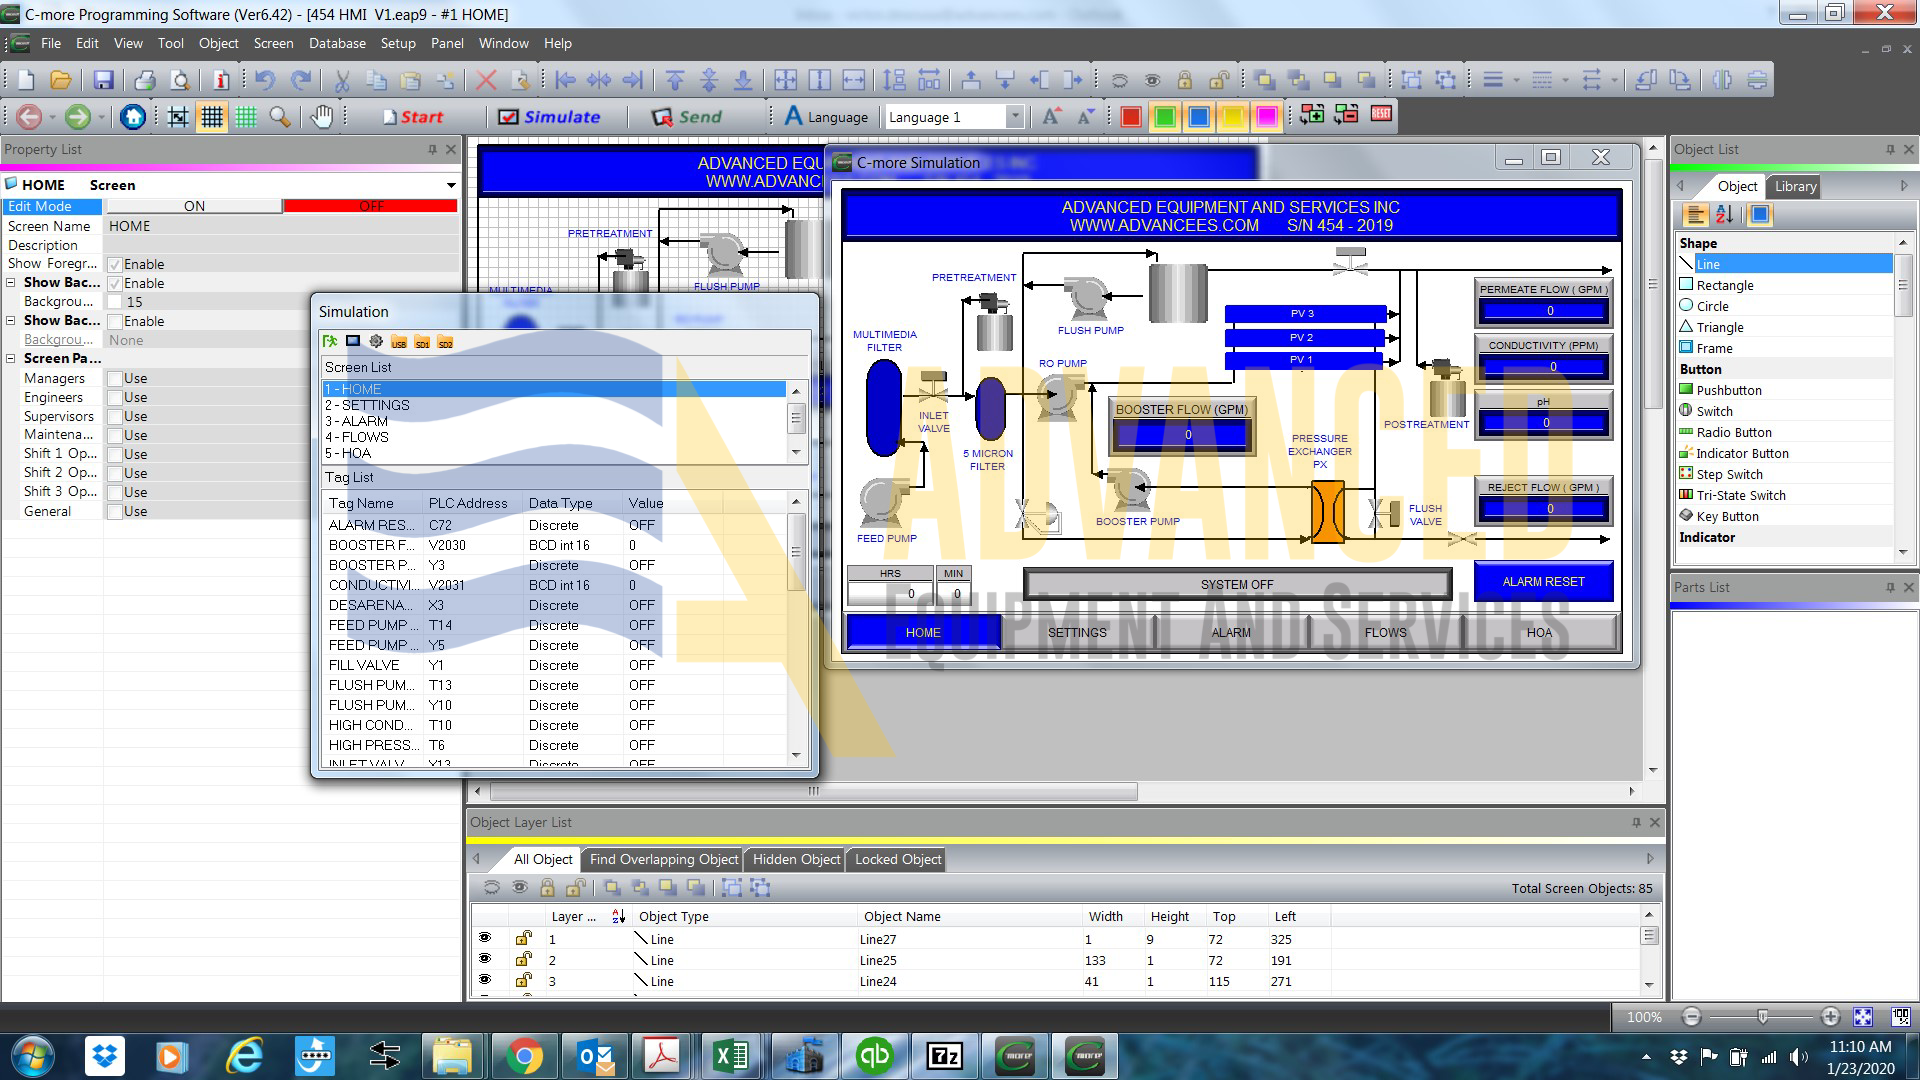Open the Language 1 dropdown in the toolbar
Screen dimensions: 1920x1080
pos(1015,116)
